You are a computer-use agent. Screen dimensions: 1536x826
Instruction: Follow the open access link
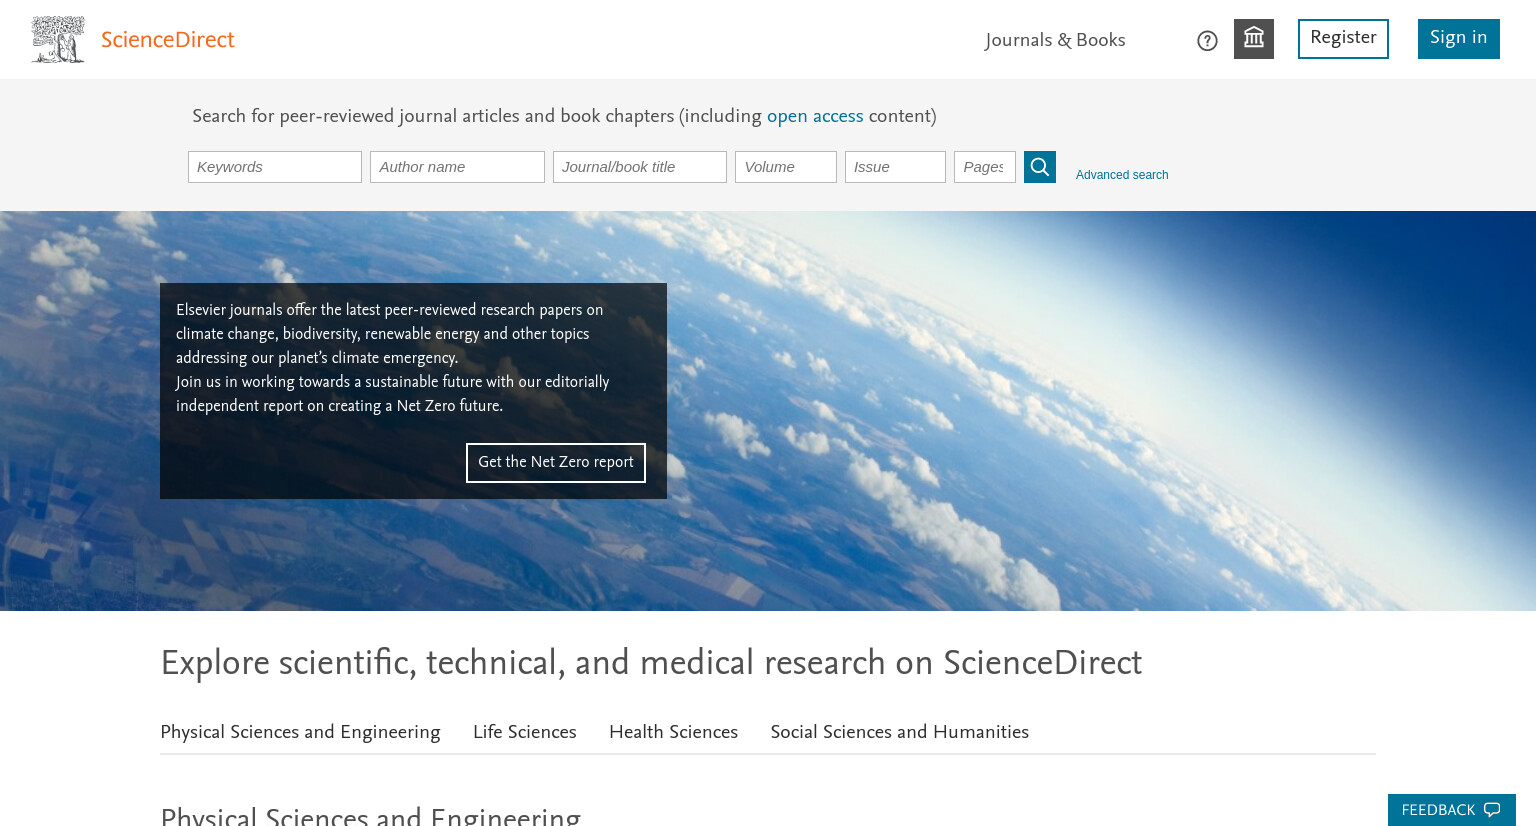(x=815, y=116)
